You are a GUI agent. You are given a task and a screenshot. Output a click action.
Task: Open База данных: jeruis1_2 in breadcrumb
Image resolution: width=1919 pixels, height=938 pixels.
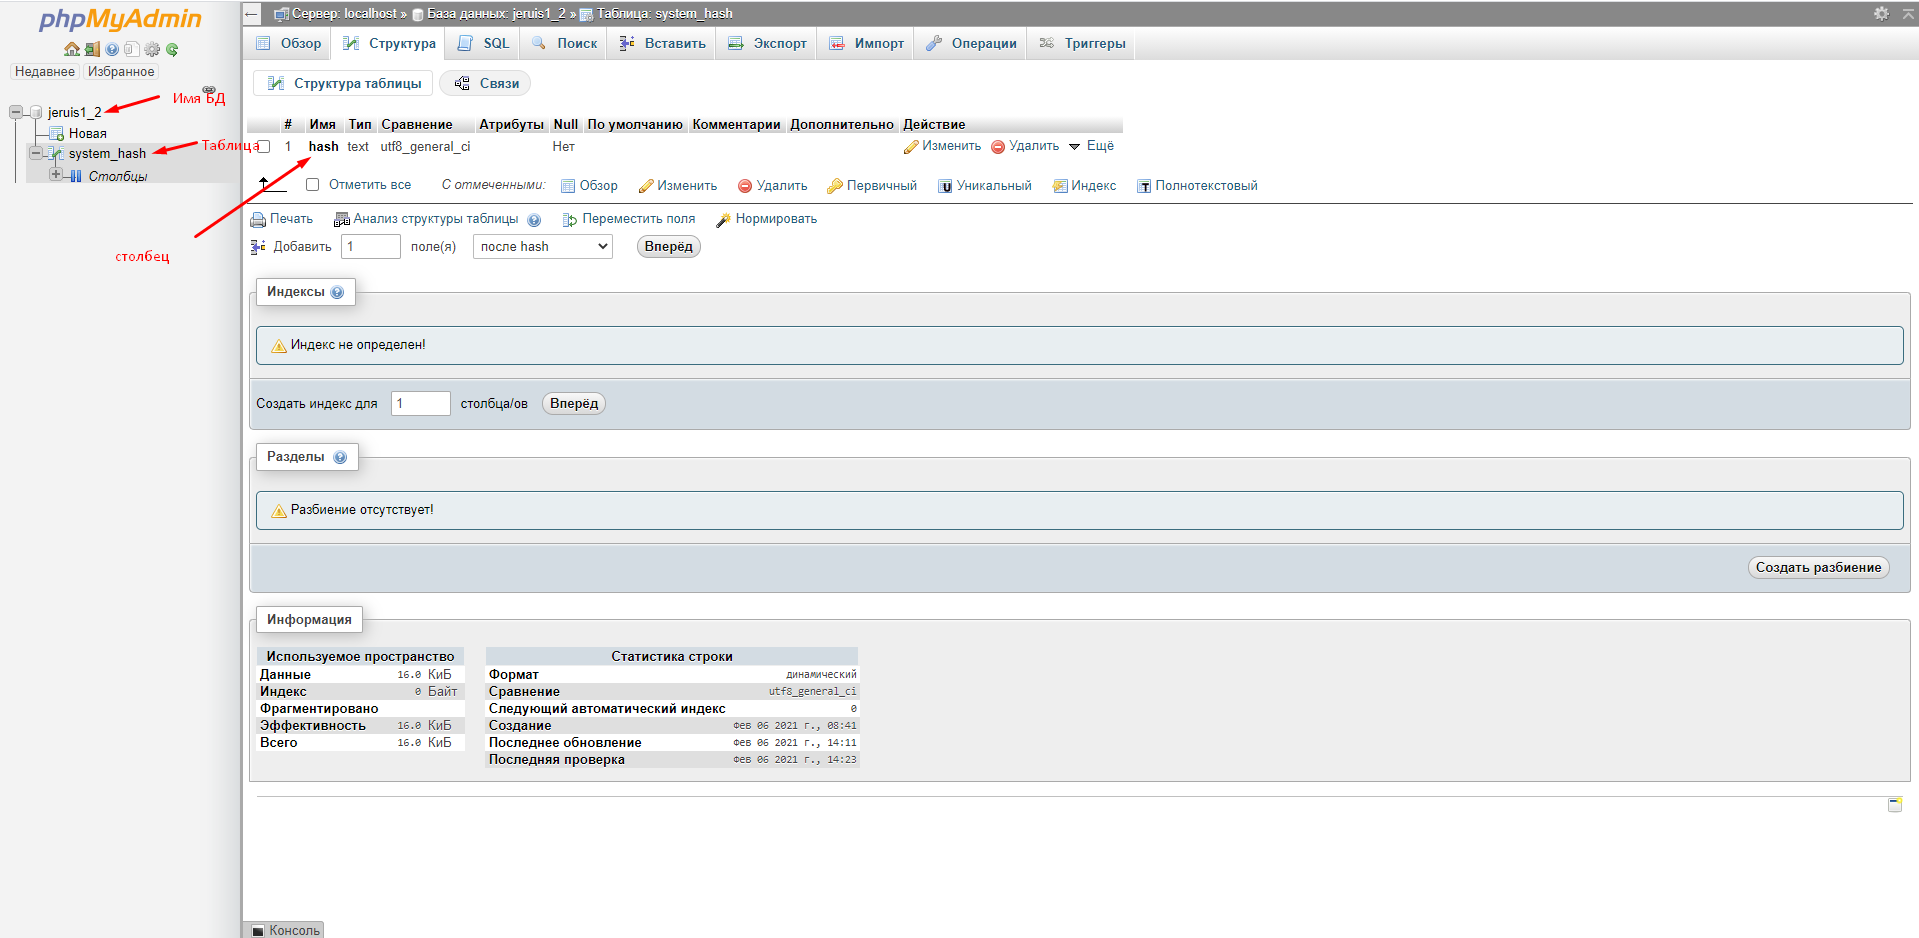coord(496,14)
